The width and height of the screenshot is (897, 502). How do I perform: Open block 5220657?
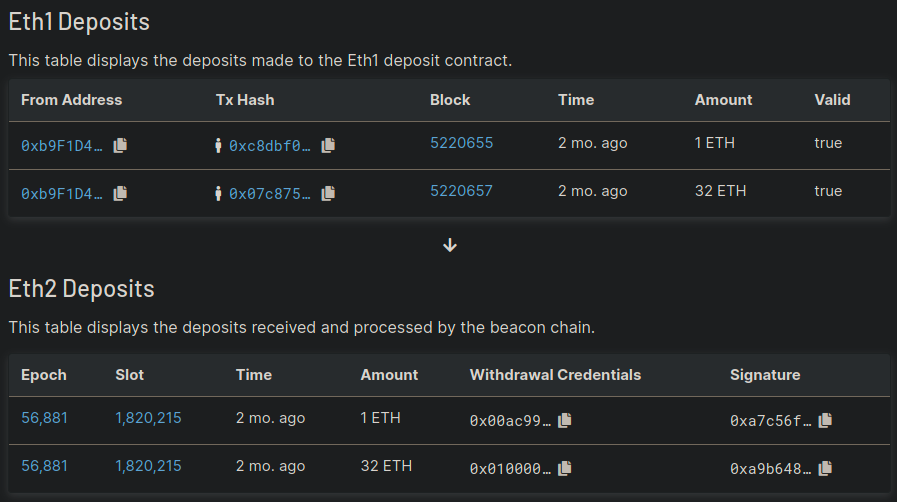click(x=461, y=191)
